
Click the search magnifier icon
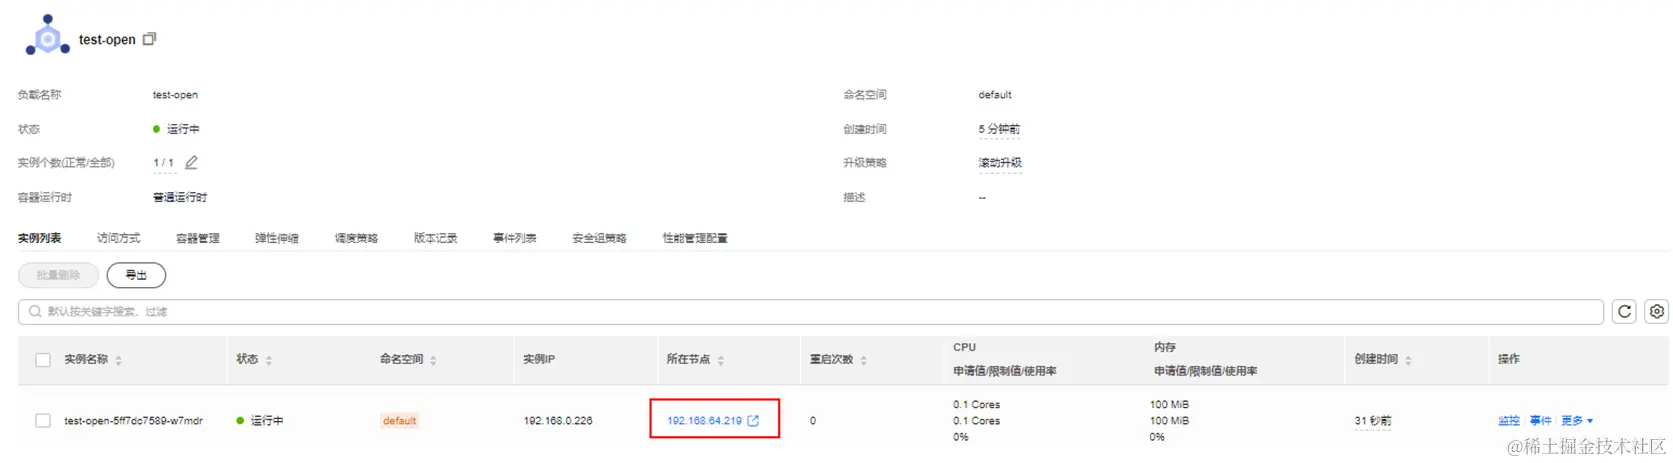(x=35, y=311)
